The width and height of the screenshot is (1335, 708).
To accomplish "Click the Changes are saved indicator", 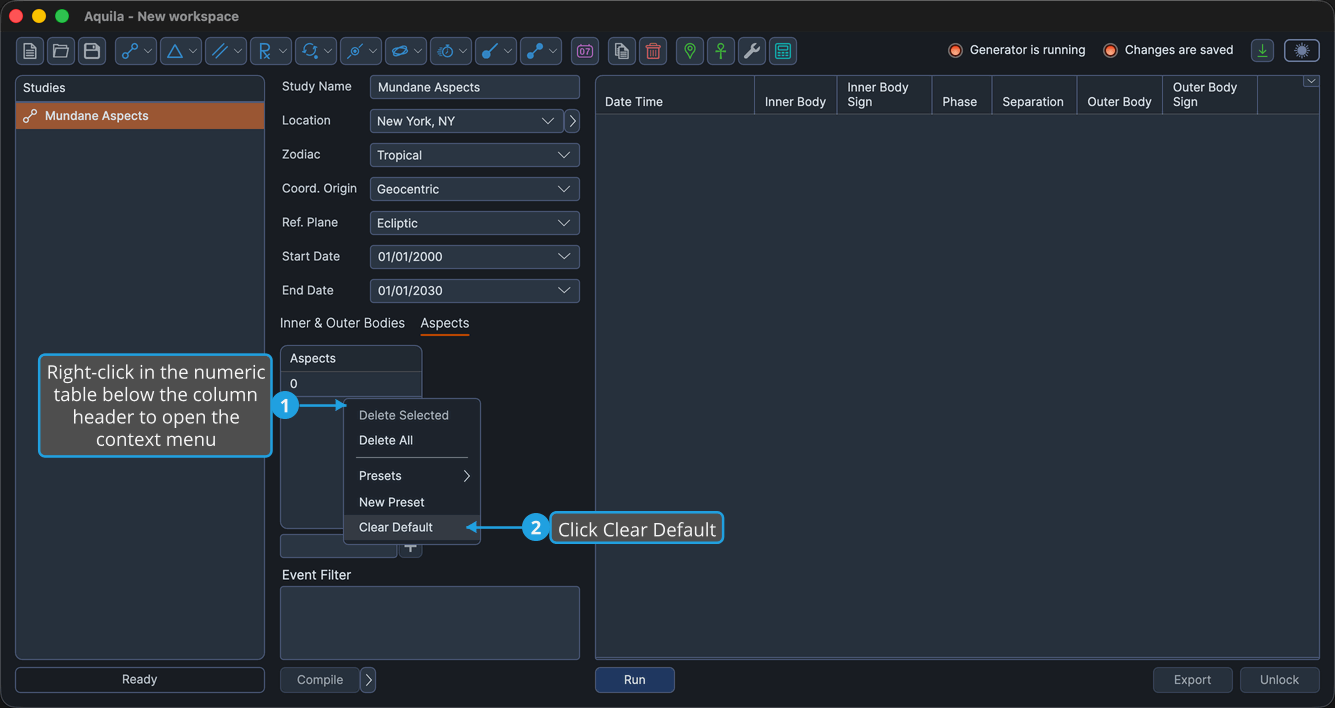I will tap(1168, 50).
